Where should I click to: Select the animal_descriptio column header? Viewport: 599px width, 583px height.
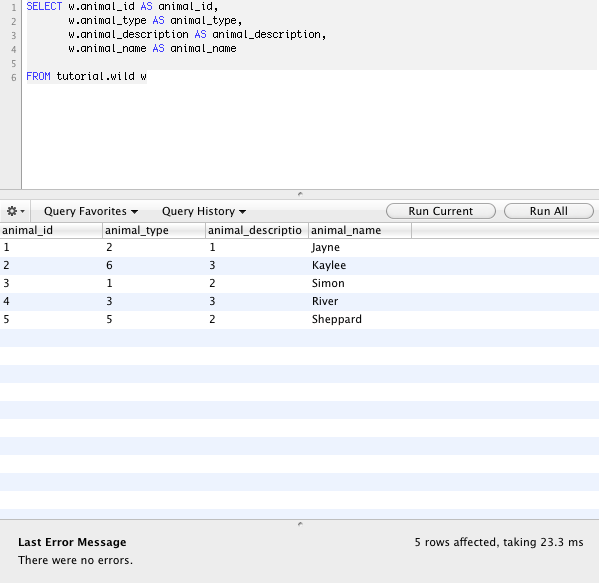(x=257, y=230)
